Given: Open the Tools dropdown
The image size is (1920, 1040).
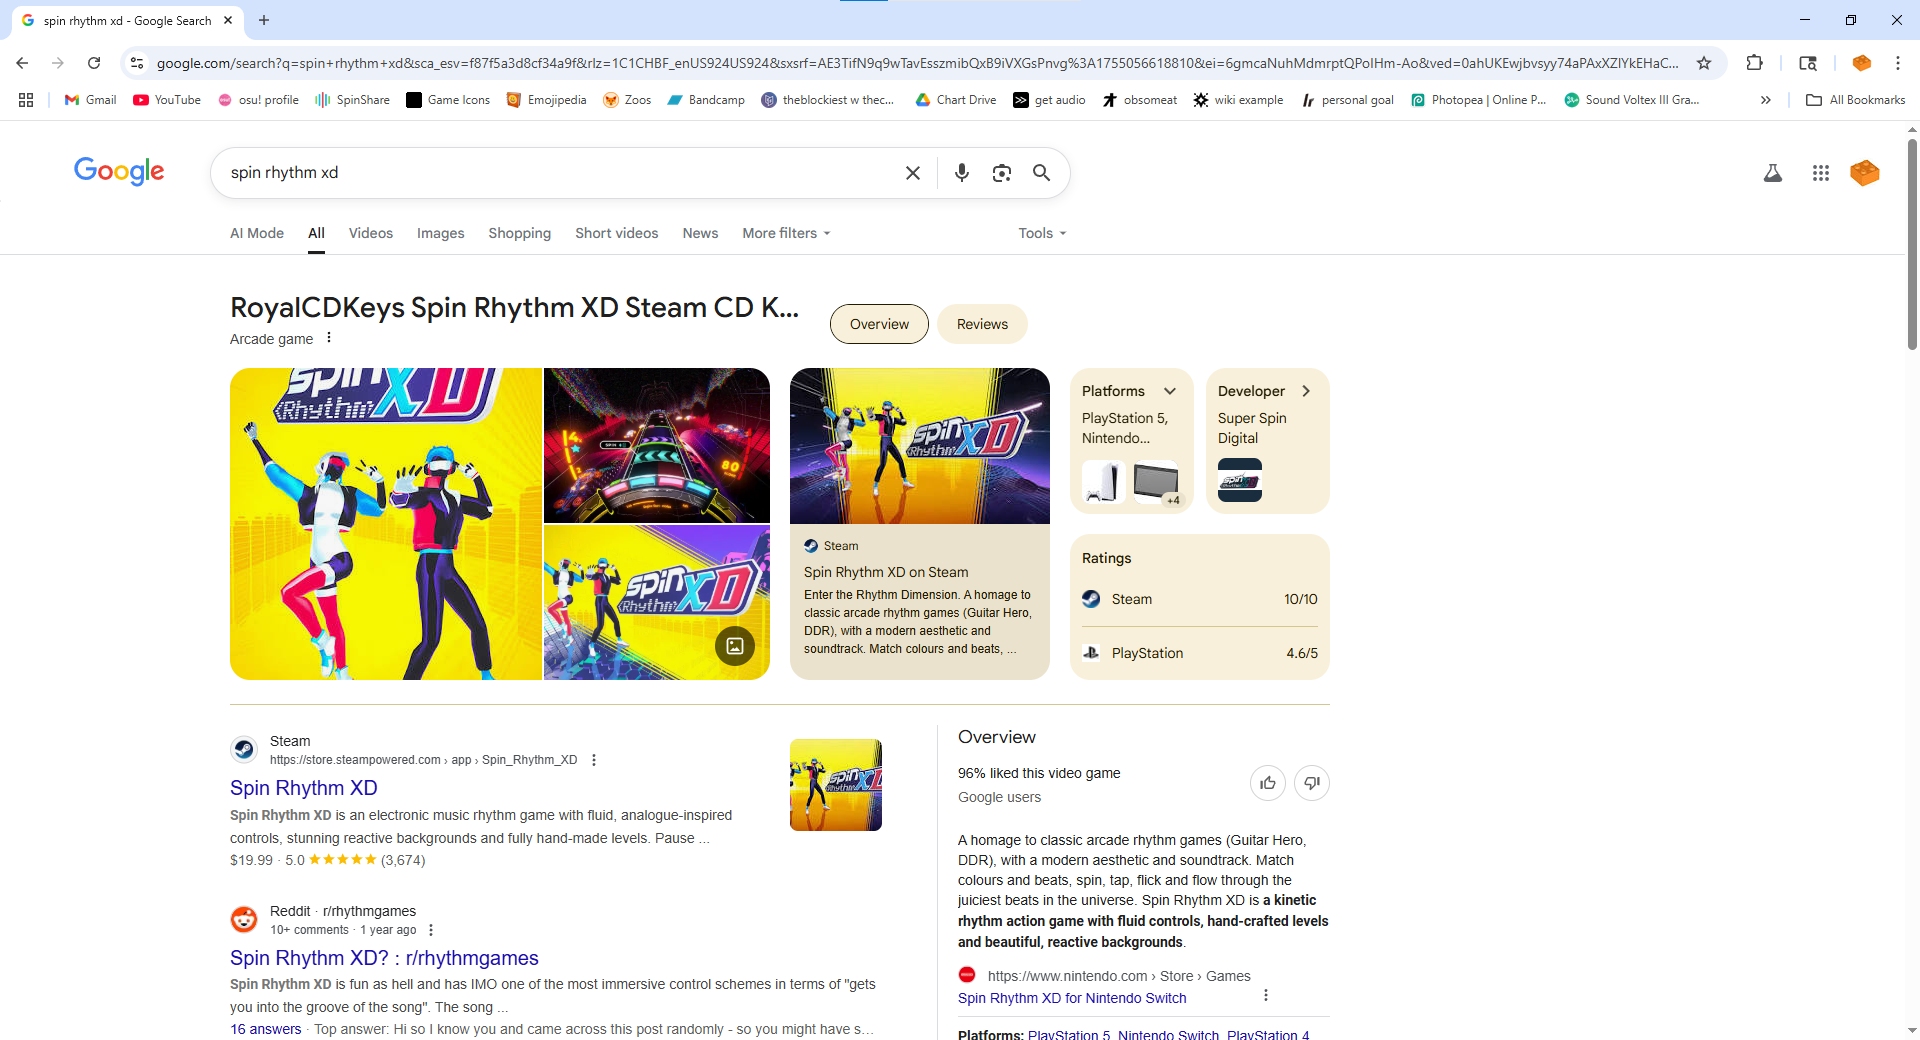Looking at the screenshot, I should click(1042, 233).
